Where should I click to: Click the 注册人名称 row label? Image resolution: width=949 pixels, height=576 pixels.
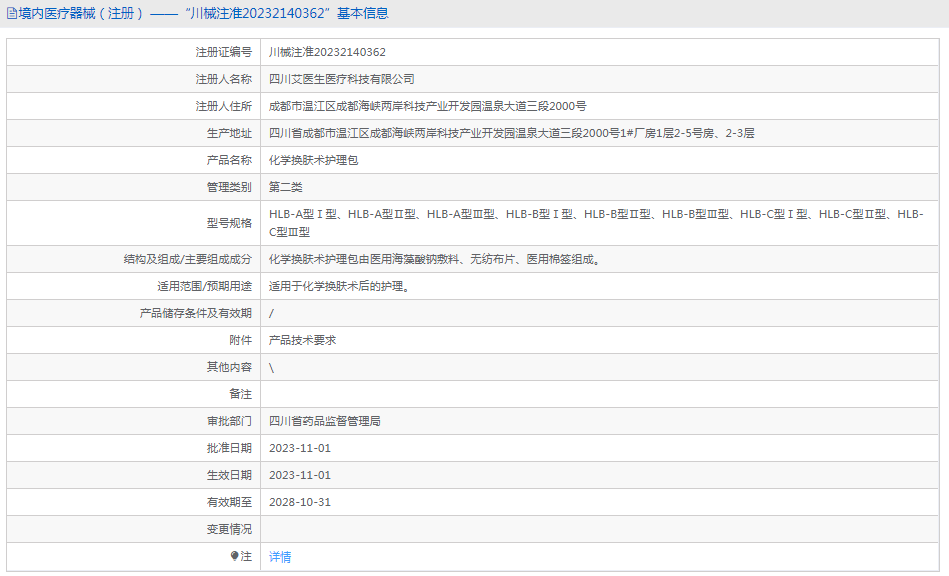pyautogui.click(x=223, y=79)
